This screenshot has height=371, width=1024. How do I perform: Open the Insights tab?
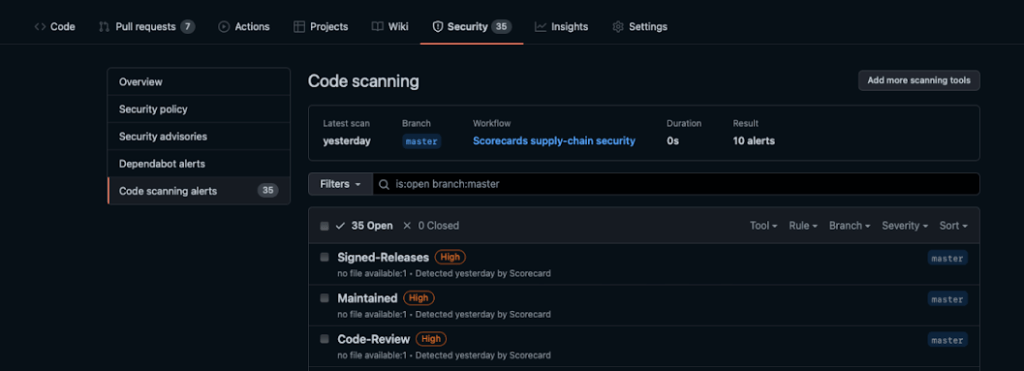click(x=561, y=27)
